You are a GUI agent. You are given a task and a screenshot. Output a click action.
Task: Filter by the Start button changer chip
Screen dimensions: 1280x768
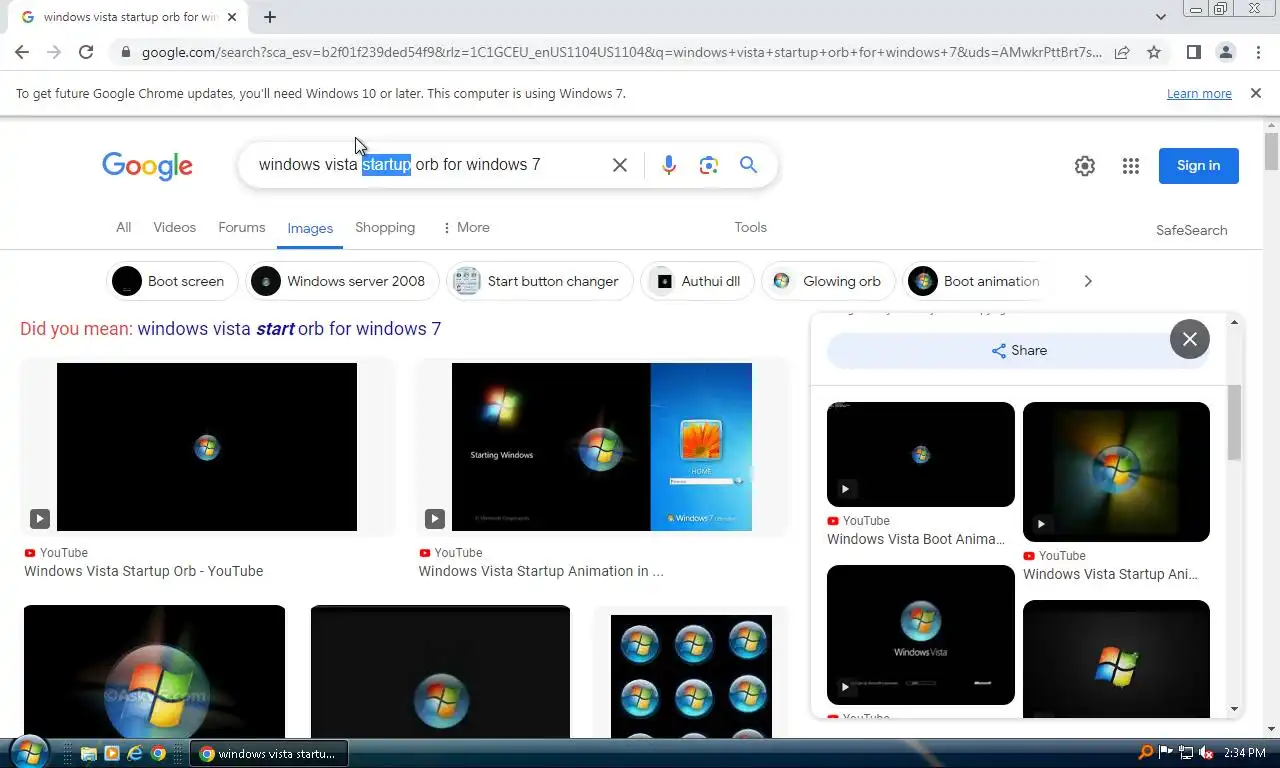[x=540, y=281]
